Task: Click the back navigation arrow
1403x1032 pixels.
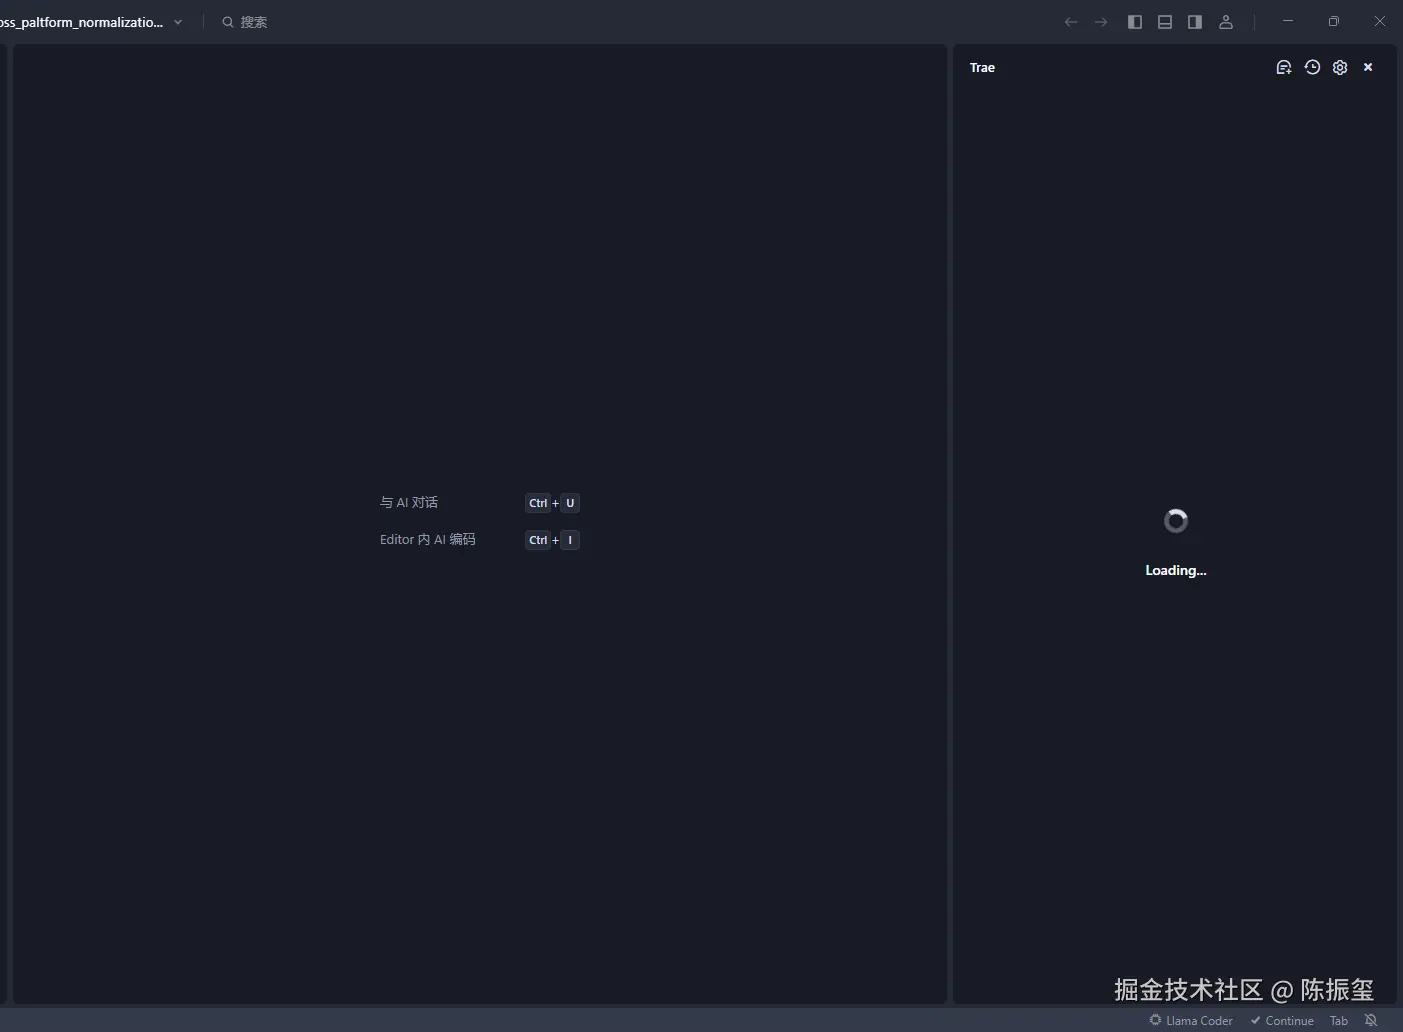Action: (x=1071, y=21)
